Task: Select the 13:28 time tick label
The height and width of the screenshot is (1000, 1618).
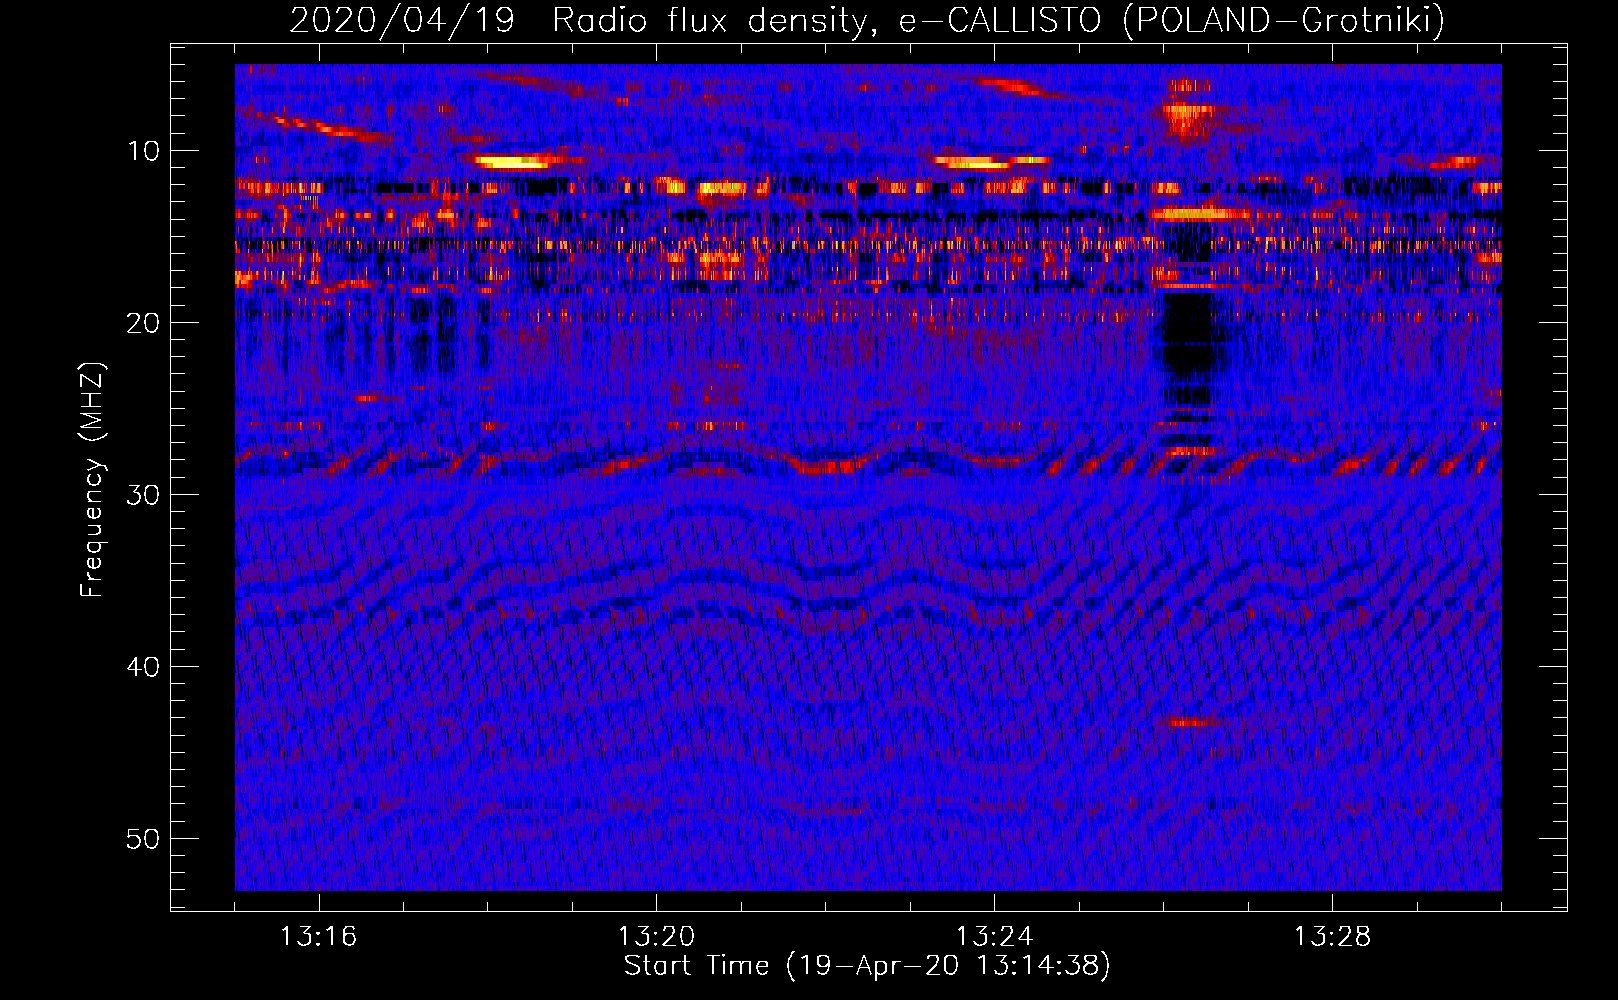Action: coord(1332,937)
